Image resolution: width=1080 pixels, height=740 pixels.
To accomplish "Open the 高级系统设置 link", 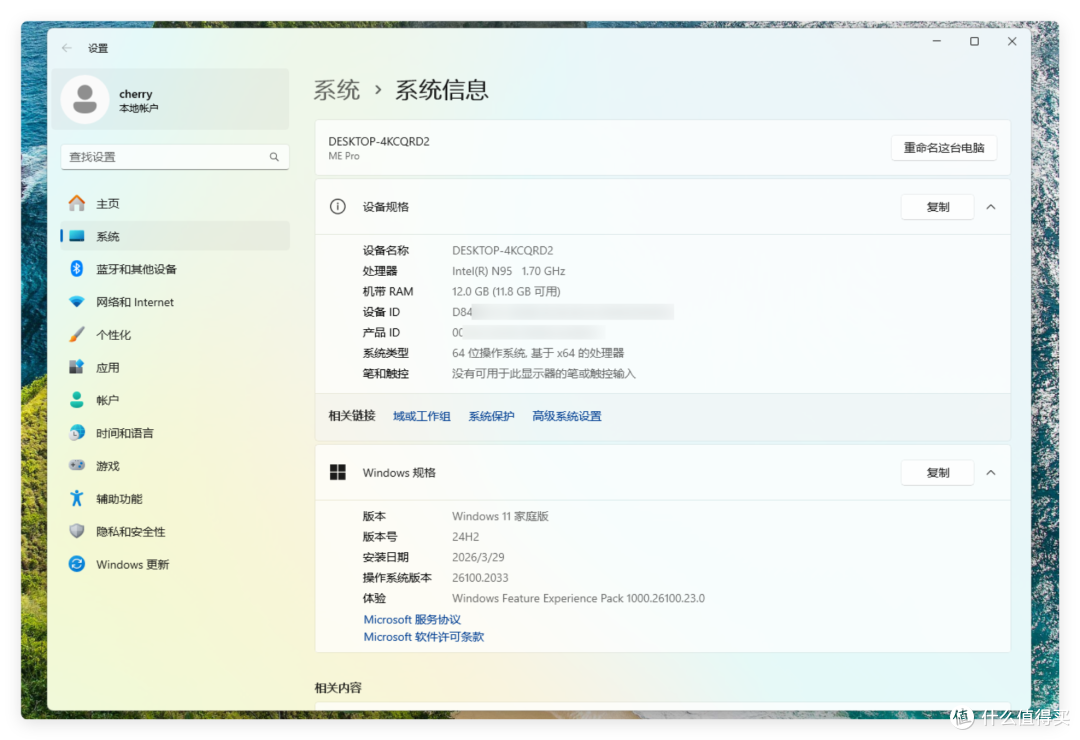I will coord(567,416).
